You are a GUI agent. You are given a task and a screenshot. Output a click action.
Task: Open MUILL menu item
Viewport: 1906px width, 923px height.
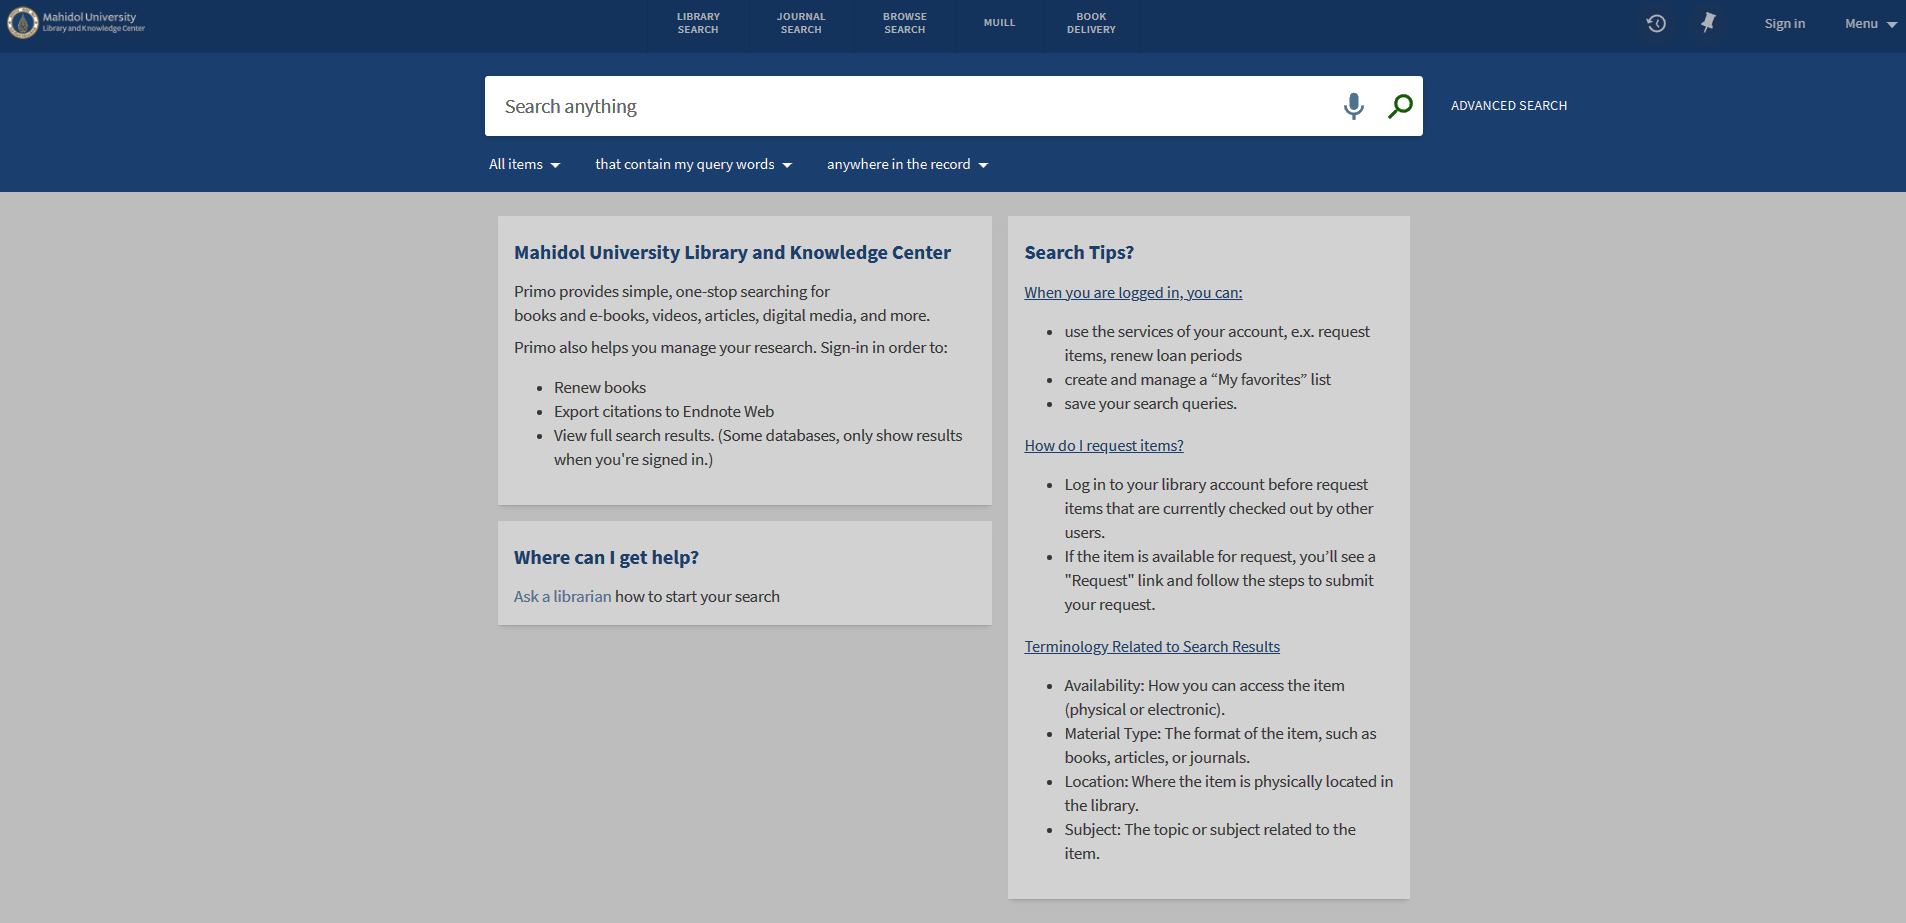[x=999, y=23]
